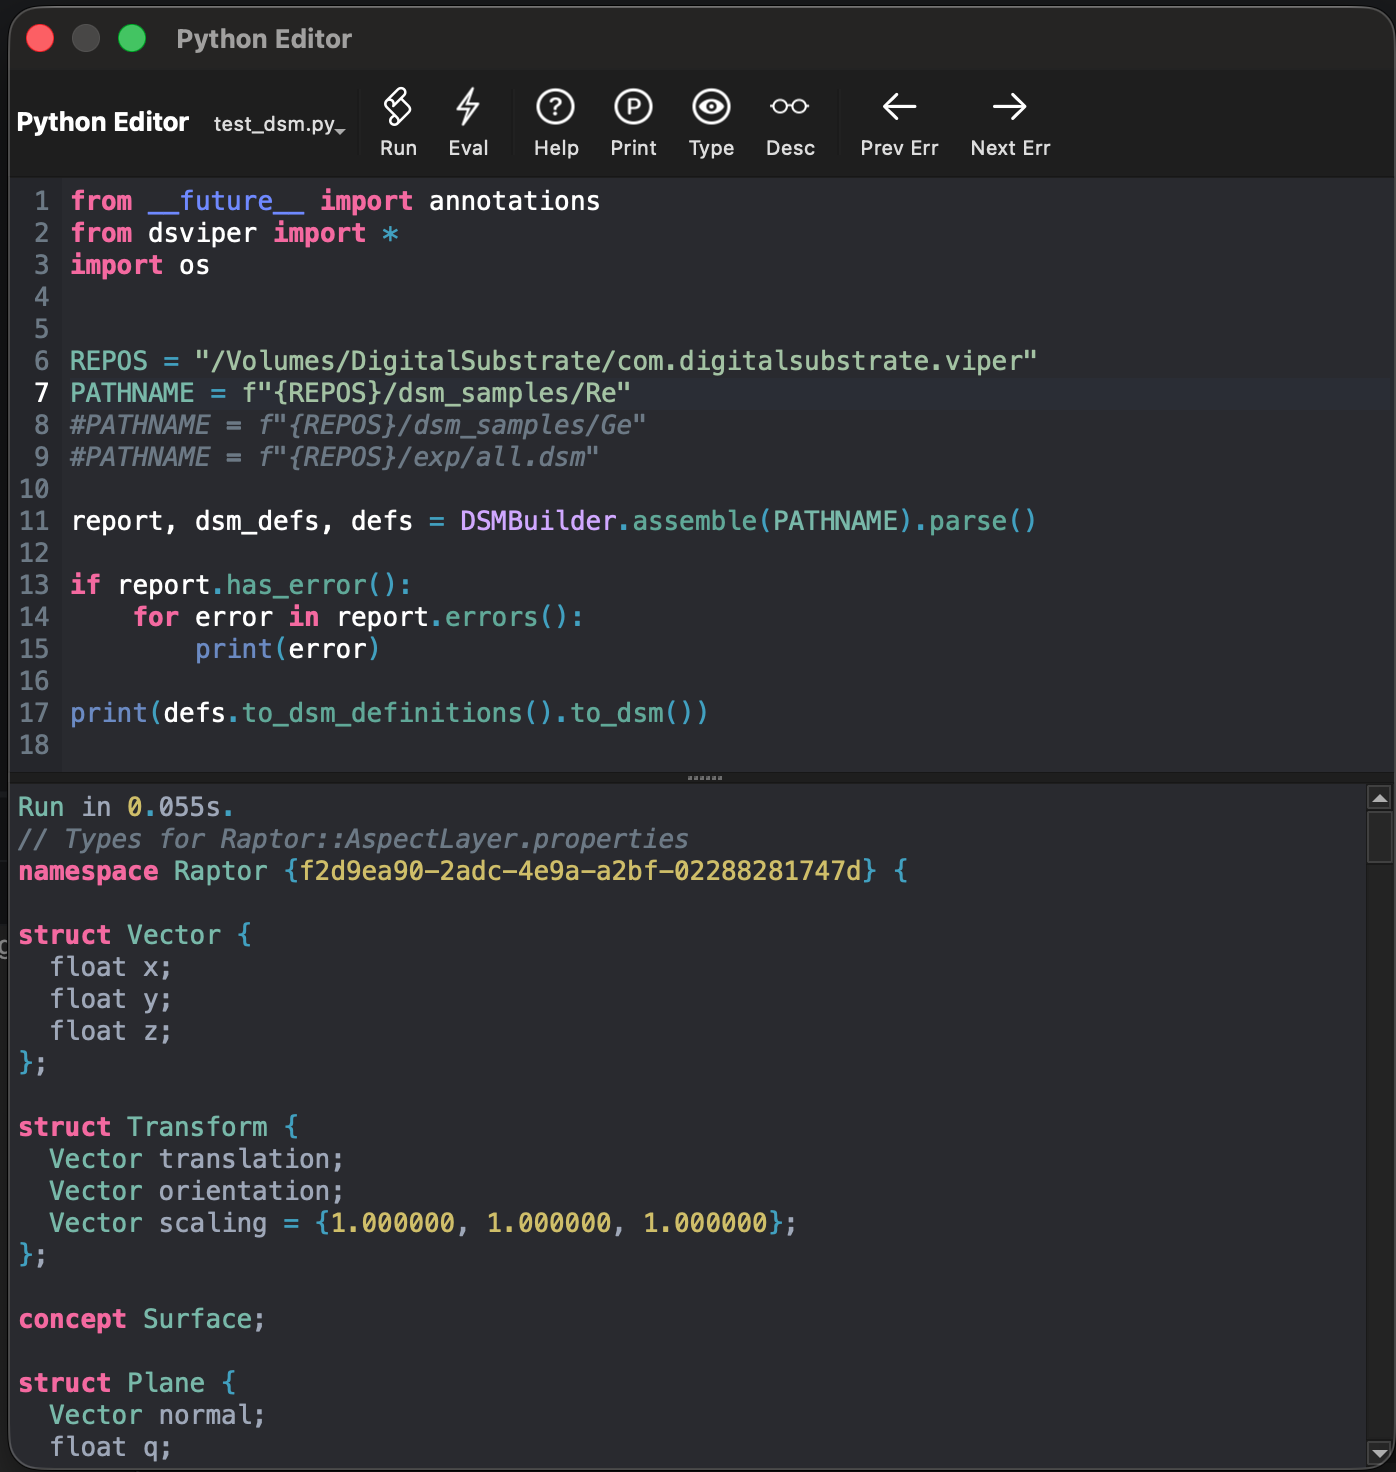Select the Desc glasses icon
The height and width of the screenshot is (1472, 1396).
(x=789, y=107)
